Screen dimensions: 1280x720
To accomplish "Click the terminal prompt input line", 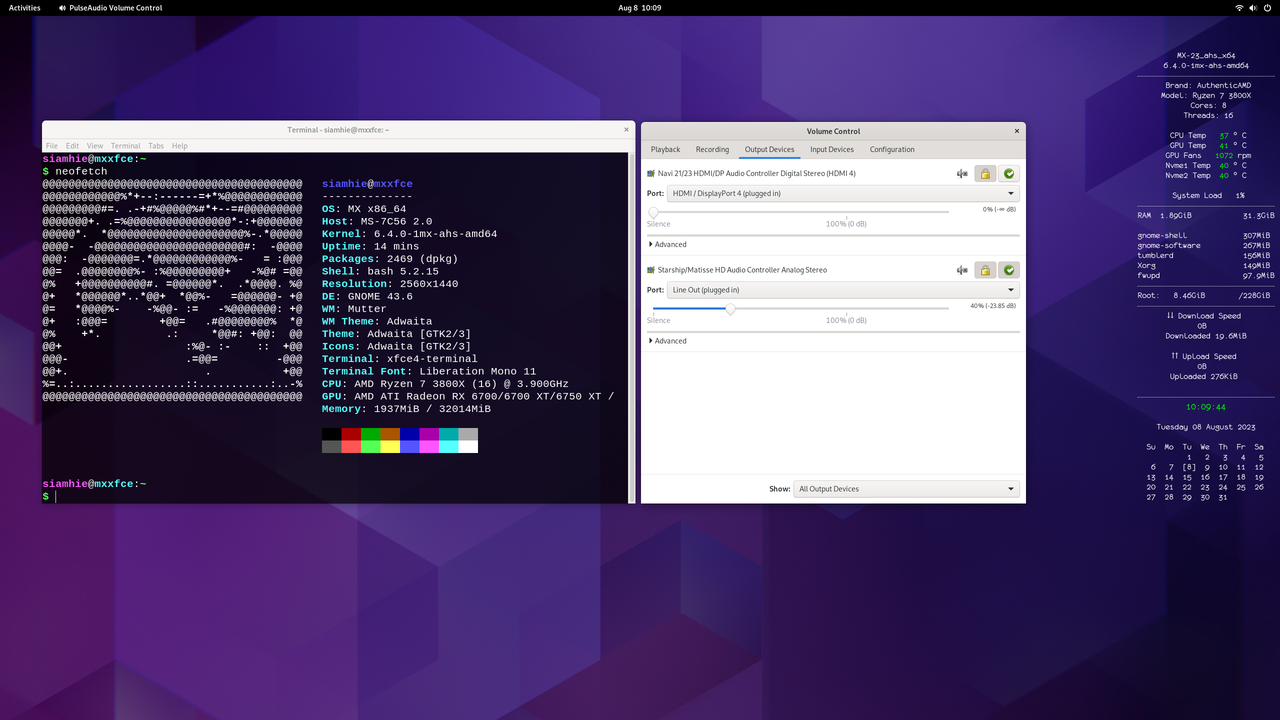I will (335, 497).
